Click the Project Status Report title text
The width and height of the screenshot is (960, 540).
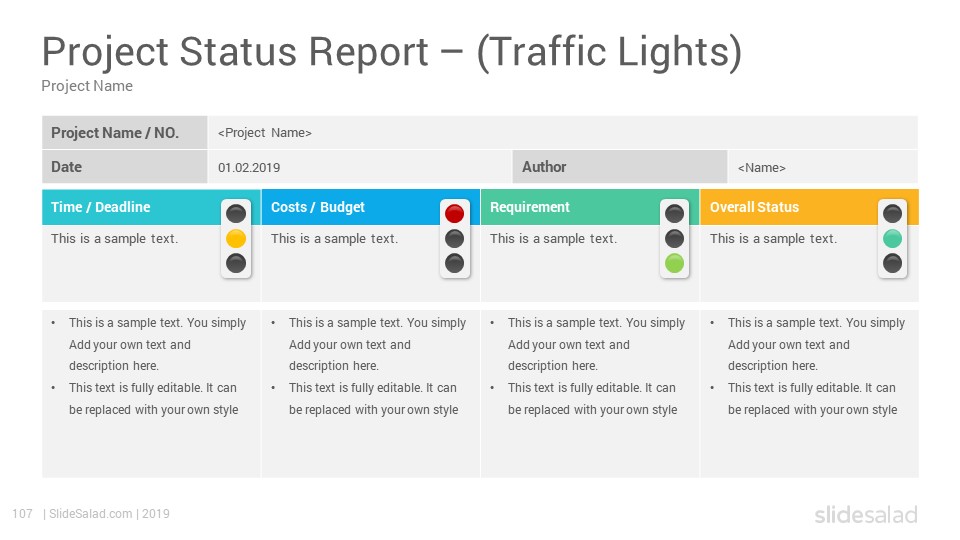point(392,51)
